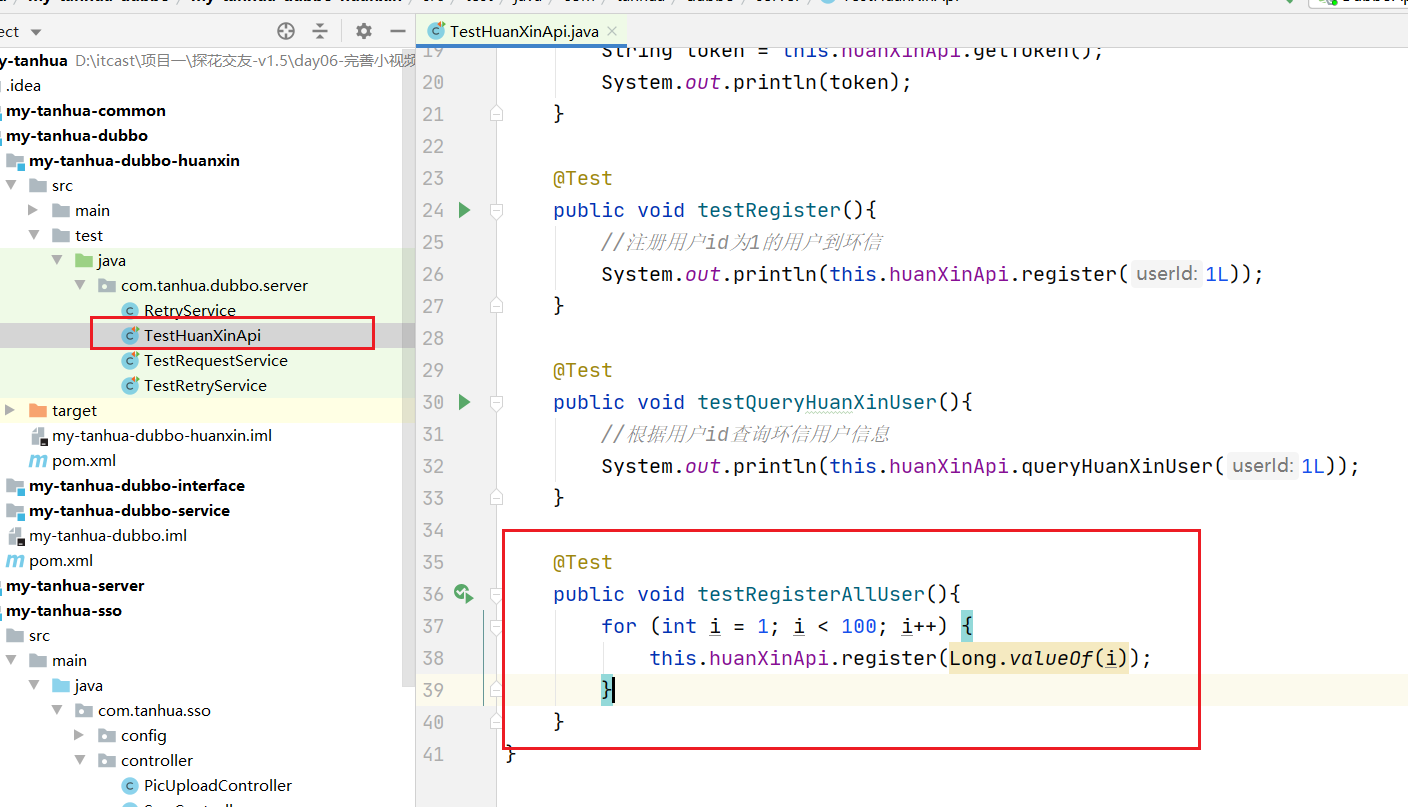Run testQueryHuanXinUser via the gutter run icon

click(x=464, y=402)
